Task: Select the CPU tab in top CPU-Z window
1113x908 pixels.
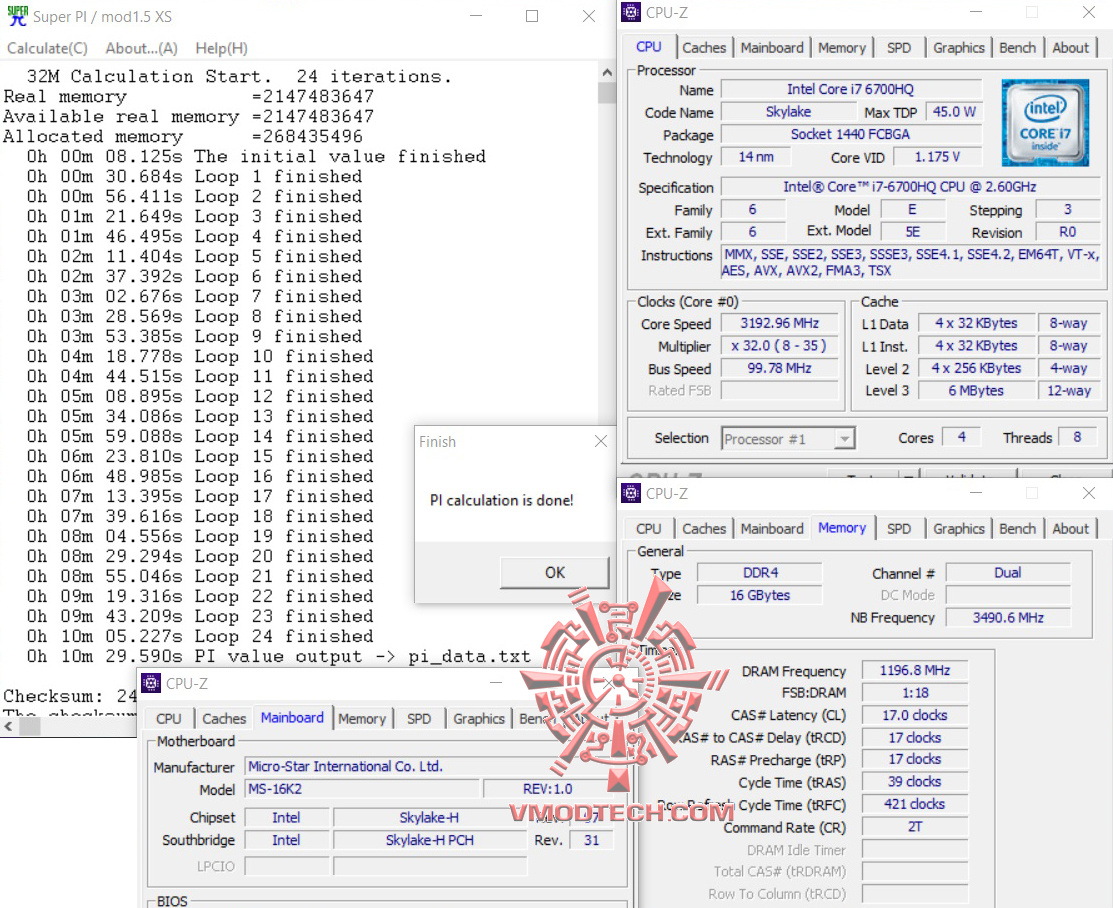Action: (x=649, y=47)
